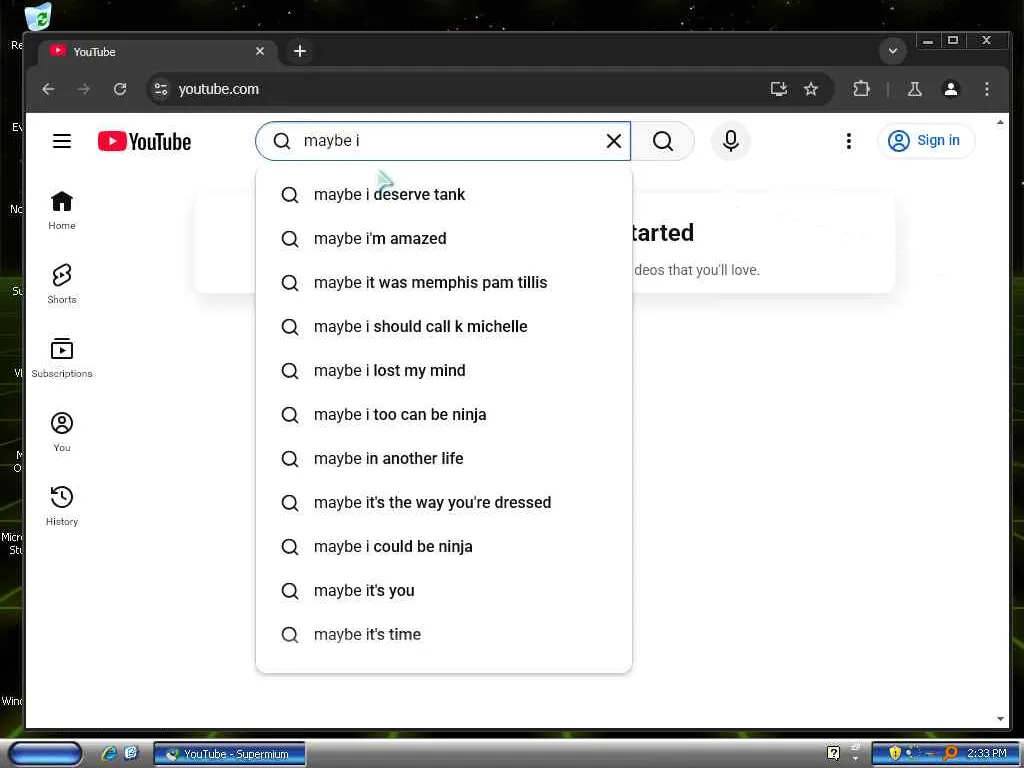Choose suggestion 'maybe it was memphis pam tillis'
Screen dimensions: 1024x768
pos(443,283)
